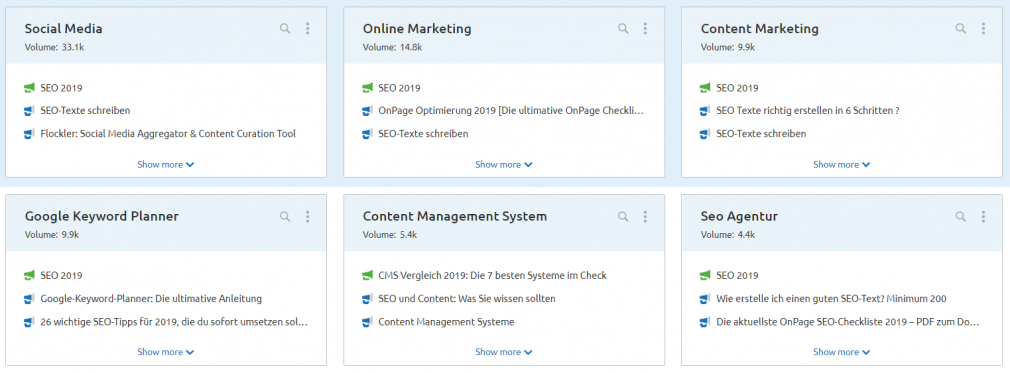Open the Content Management System card title
The image size is (1010, 373).
(x=455, y=216)
